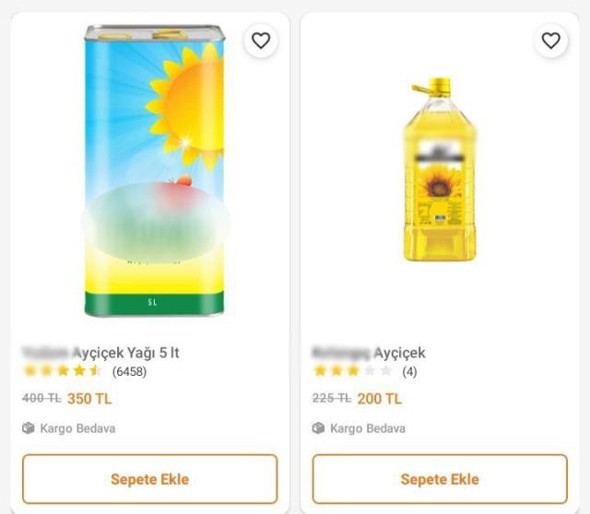View the 4.5 star rating of first product
The image size is (590, 514).
(62, 371)
